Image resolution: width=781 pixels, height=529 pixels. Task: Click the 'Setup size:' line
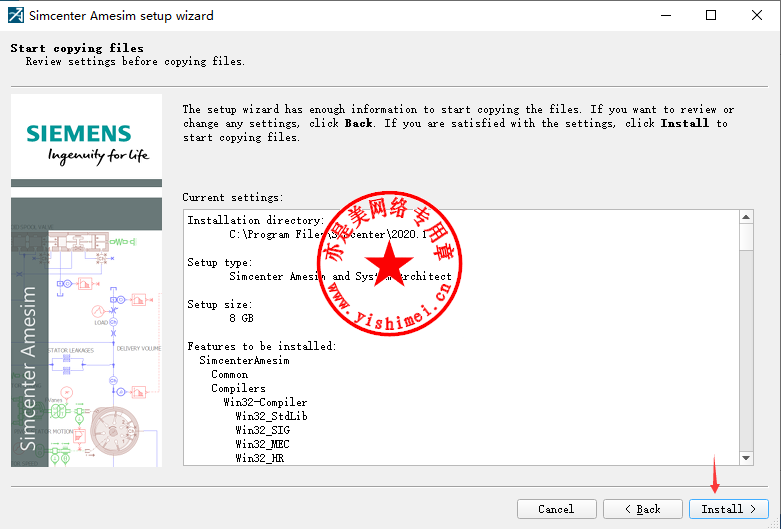point(220,304)
